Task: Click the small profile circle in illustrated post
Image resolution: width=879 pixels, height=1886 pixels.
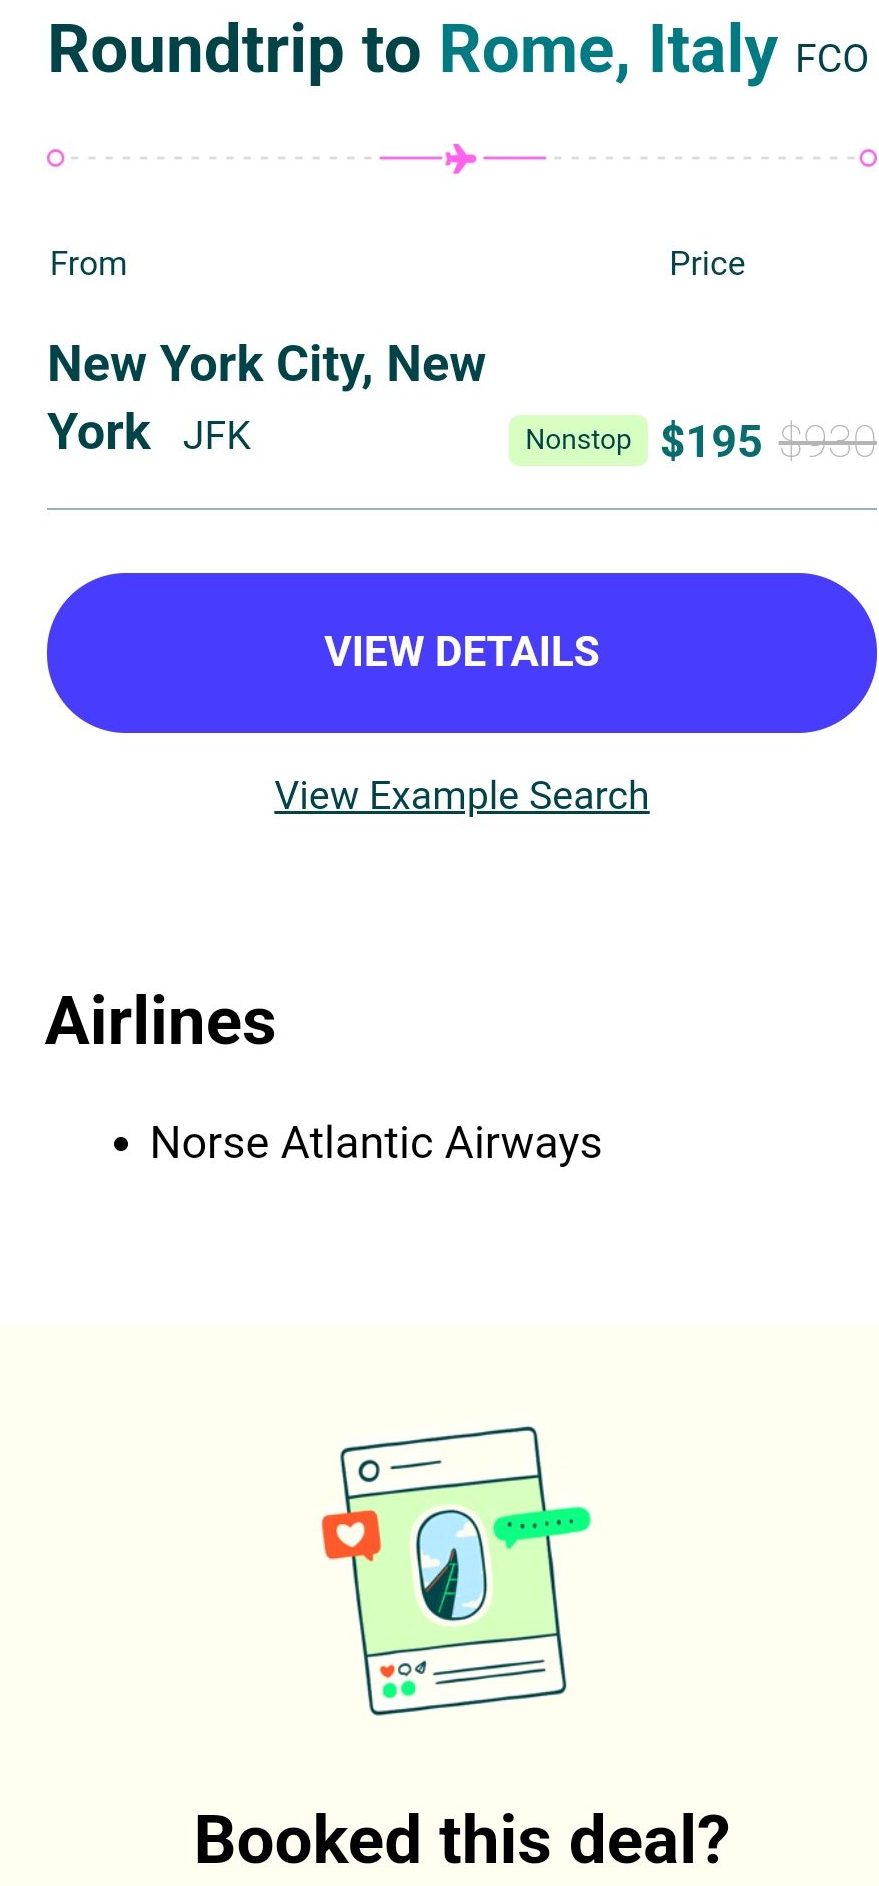Action: (369, 1470)
